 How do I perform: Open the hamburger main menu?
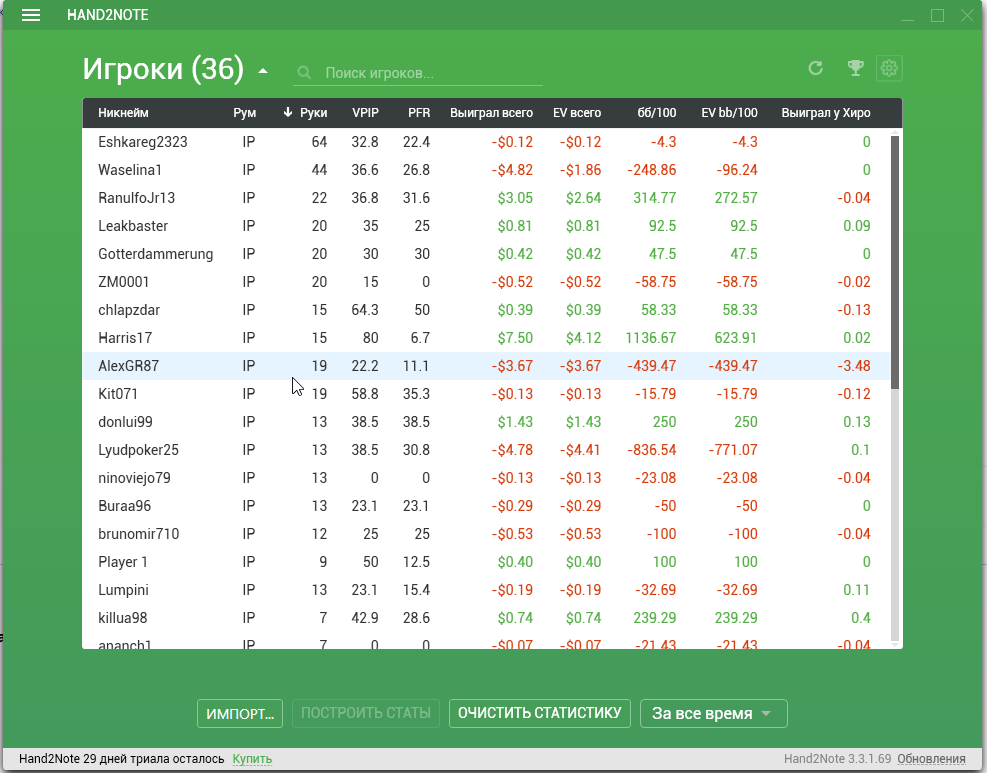pos(31,15)
